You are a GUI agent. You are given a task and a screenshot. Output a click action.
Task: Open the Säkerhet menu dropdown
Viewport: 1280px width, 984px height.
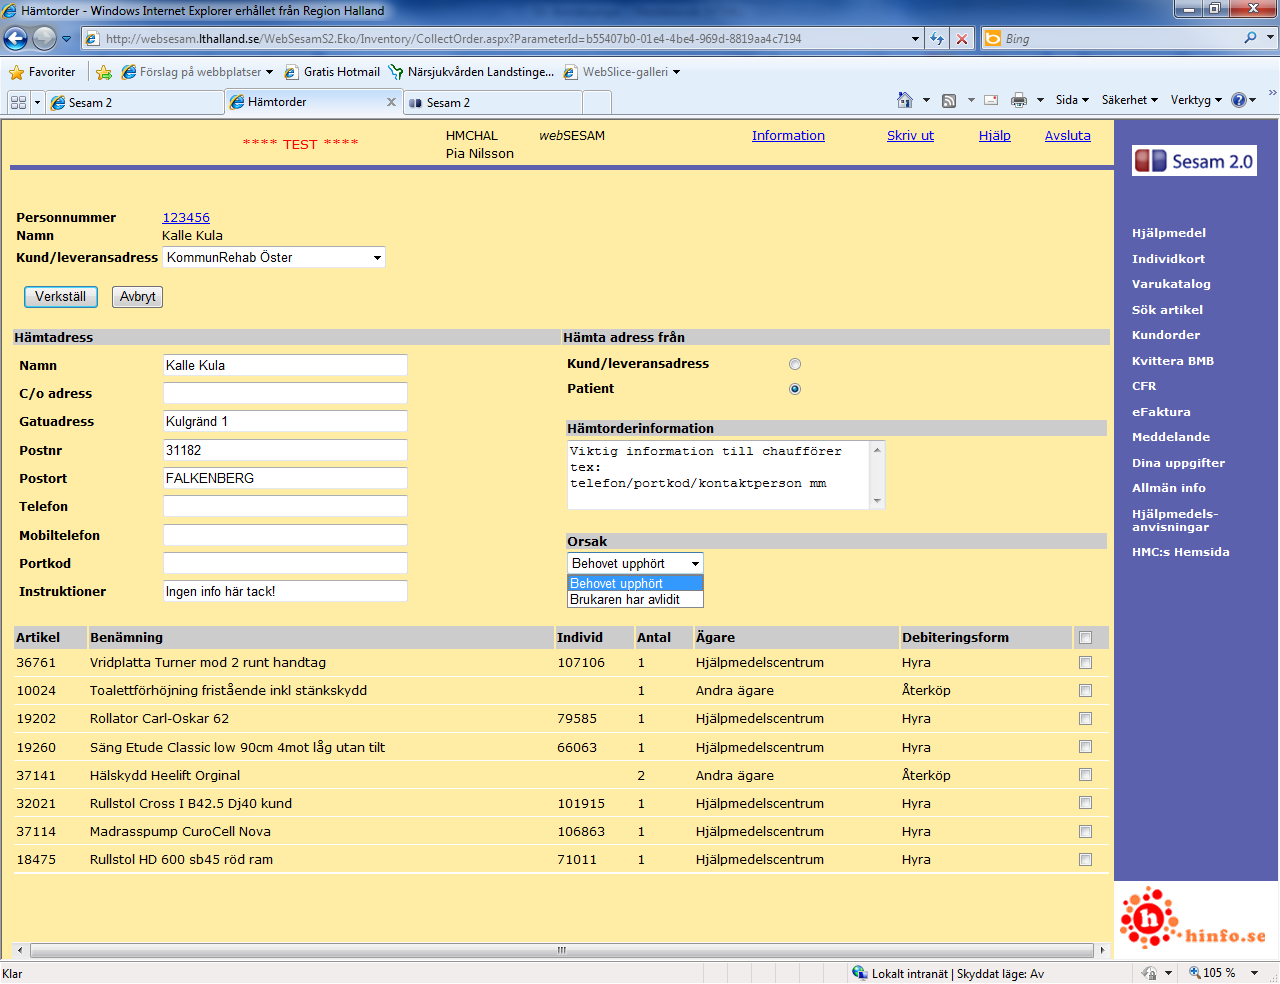(x=1130, y=100)
